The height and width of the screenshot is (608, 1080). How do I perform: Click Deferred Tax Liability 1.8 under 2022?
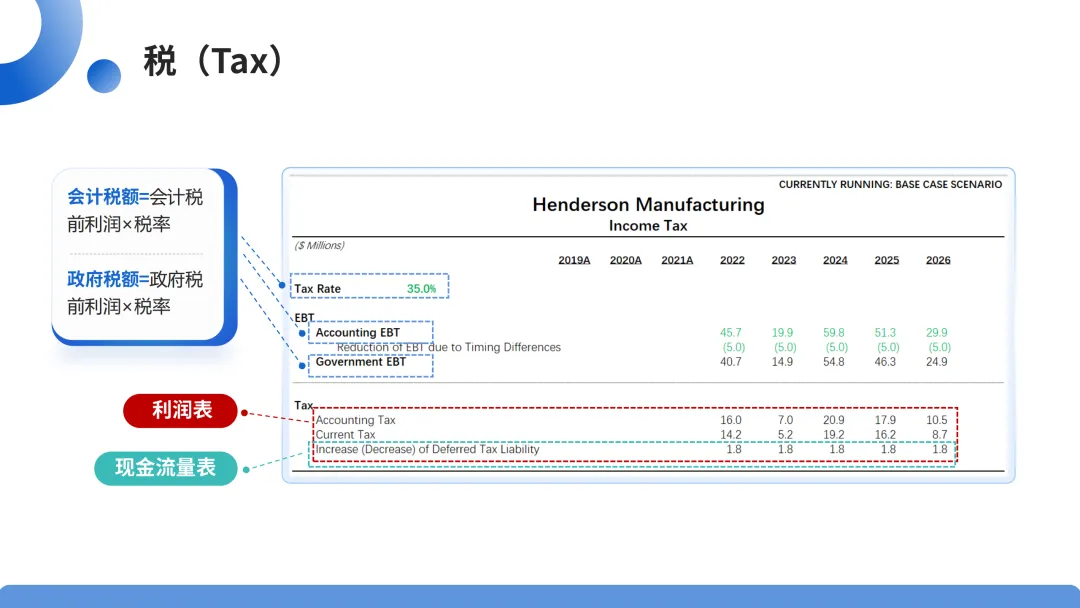[734, 450]
